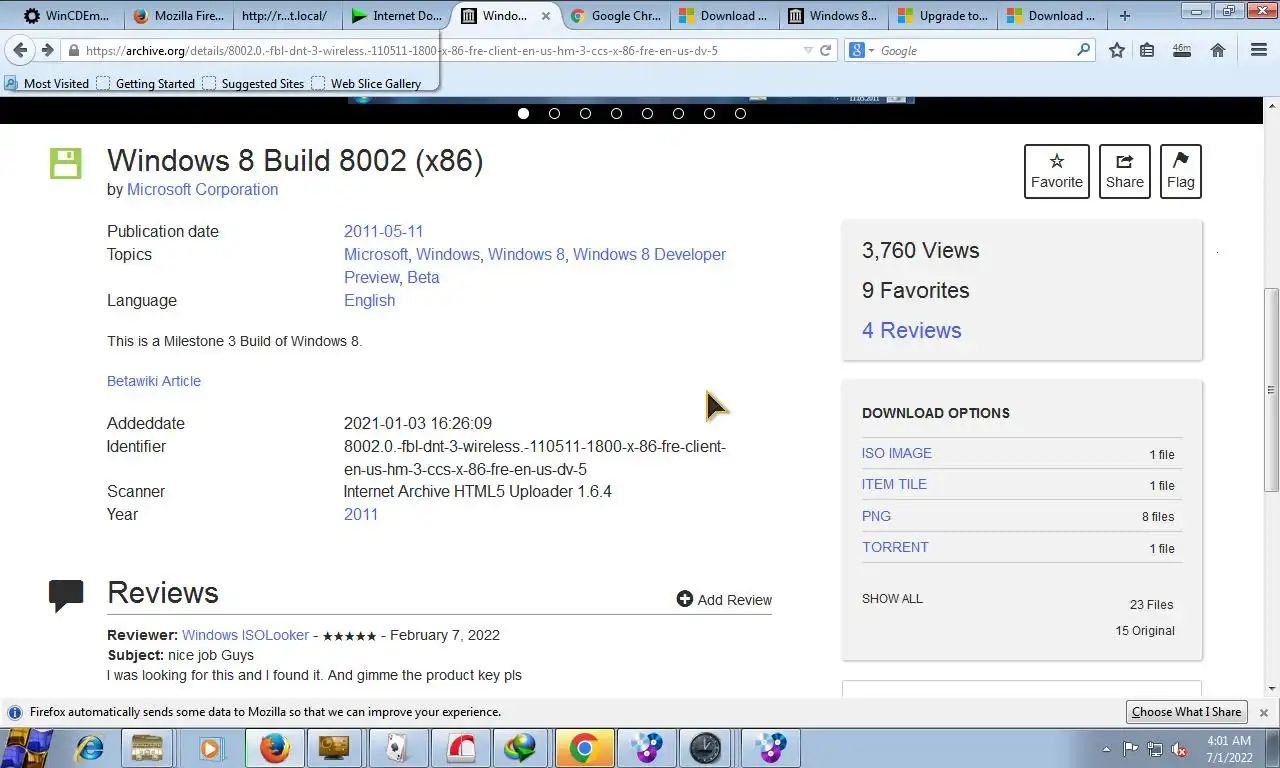The image size is (1280, 768).
Task: Switch to the WinCDEm... tab
Action: [66, 16]
